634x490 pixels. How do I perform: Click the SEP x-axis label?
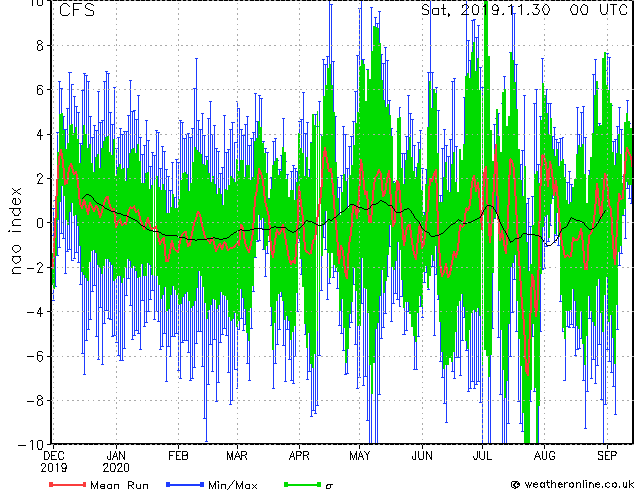(607, 456)
